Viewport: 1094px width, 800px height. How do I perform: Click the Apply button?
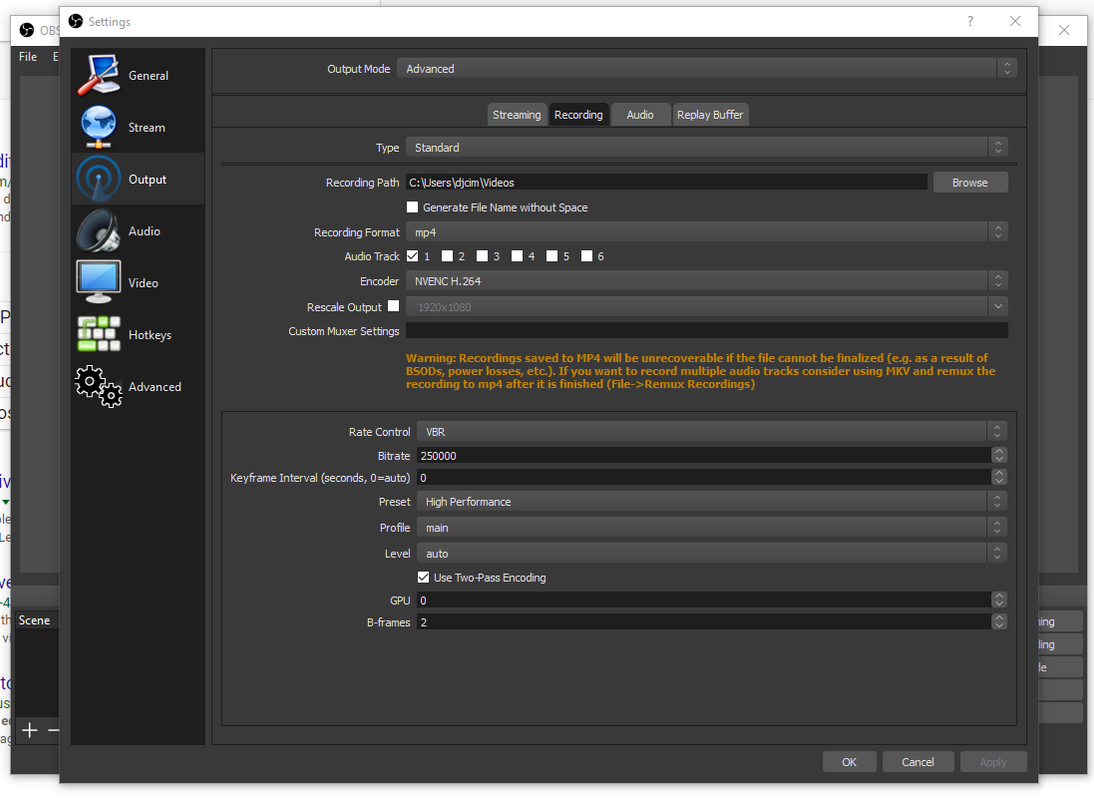pyautogui.click(x=993, y=762)
